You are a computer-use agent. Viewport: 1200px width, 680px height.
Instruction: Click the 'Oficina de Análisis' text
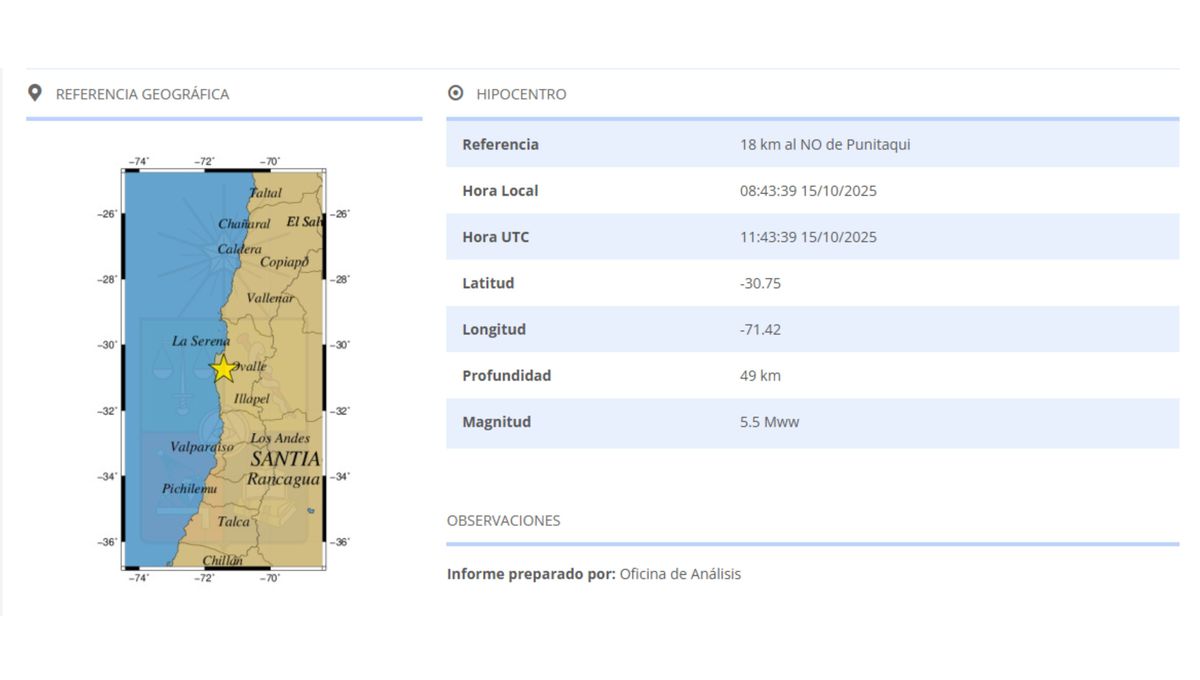680,574
